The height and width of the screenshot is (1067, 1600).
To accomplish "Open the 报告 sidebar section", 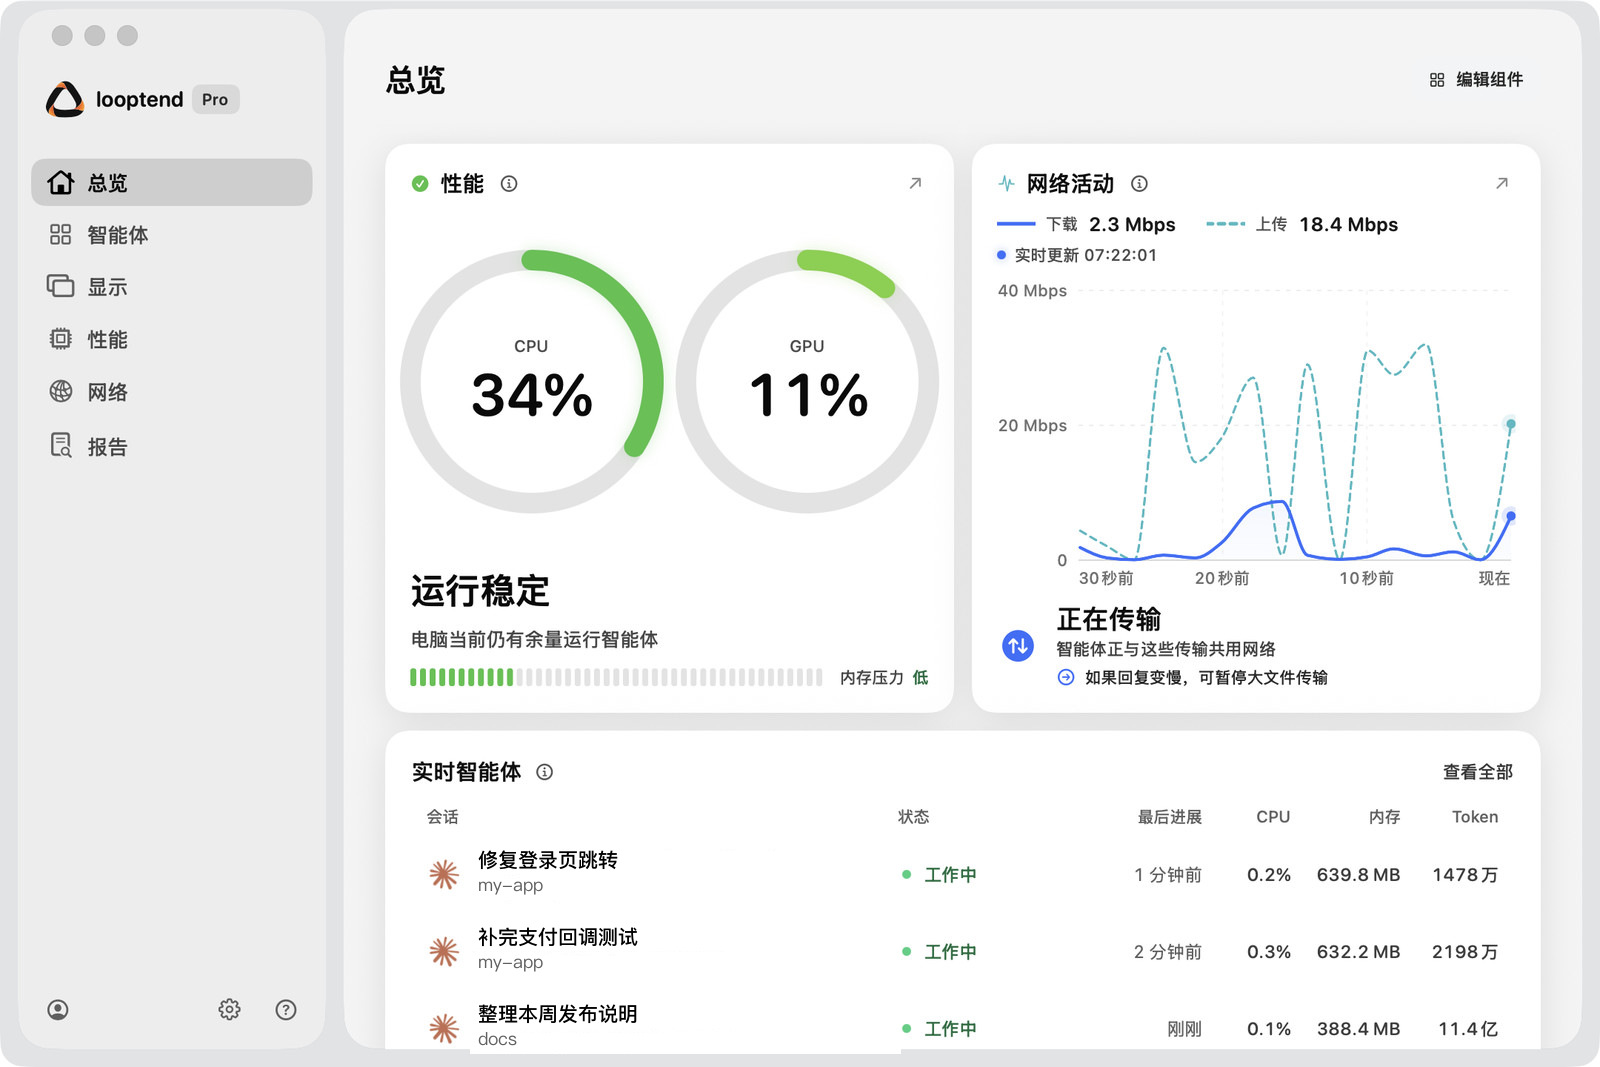I will [172, 446].
